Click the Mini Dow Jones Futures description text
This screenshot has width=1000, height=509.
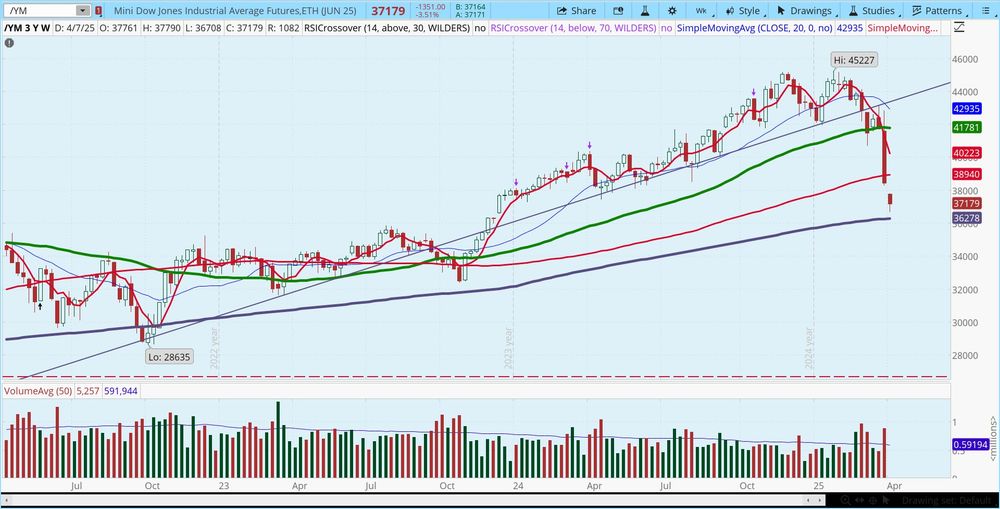pyautogui.click(x=235, y=10)
